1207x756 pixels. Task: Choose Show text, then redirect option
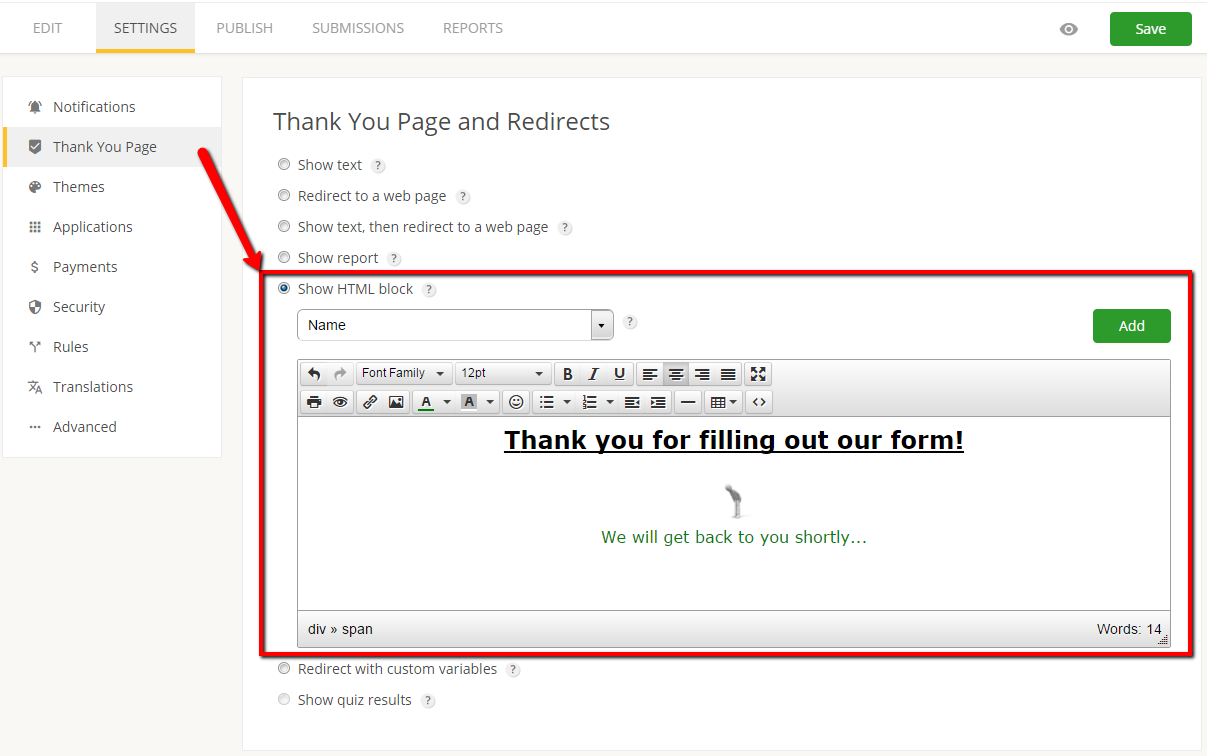point(284,226)
